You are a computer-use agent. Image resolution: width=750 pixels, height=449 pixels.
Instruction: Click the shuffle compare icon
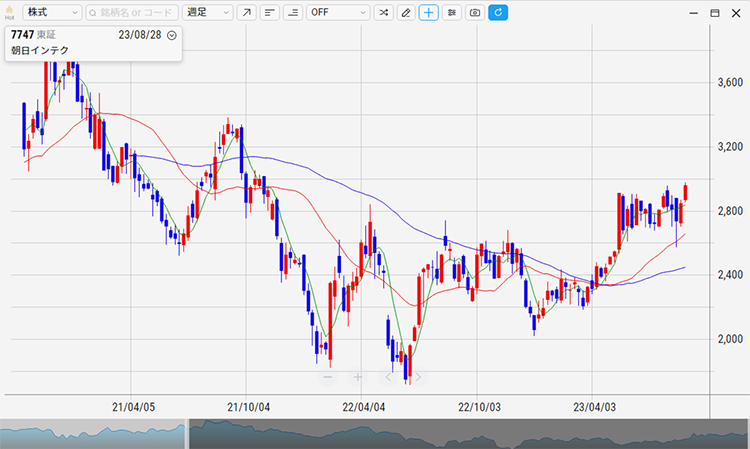pos(383,13)
